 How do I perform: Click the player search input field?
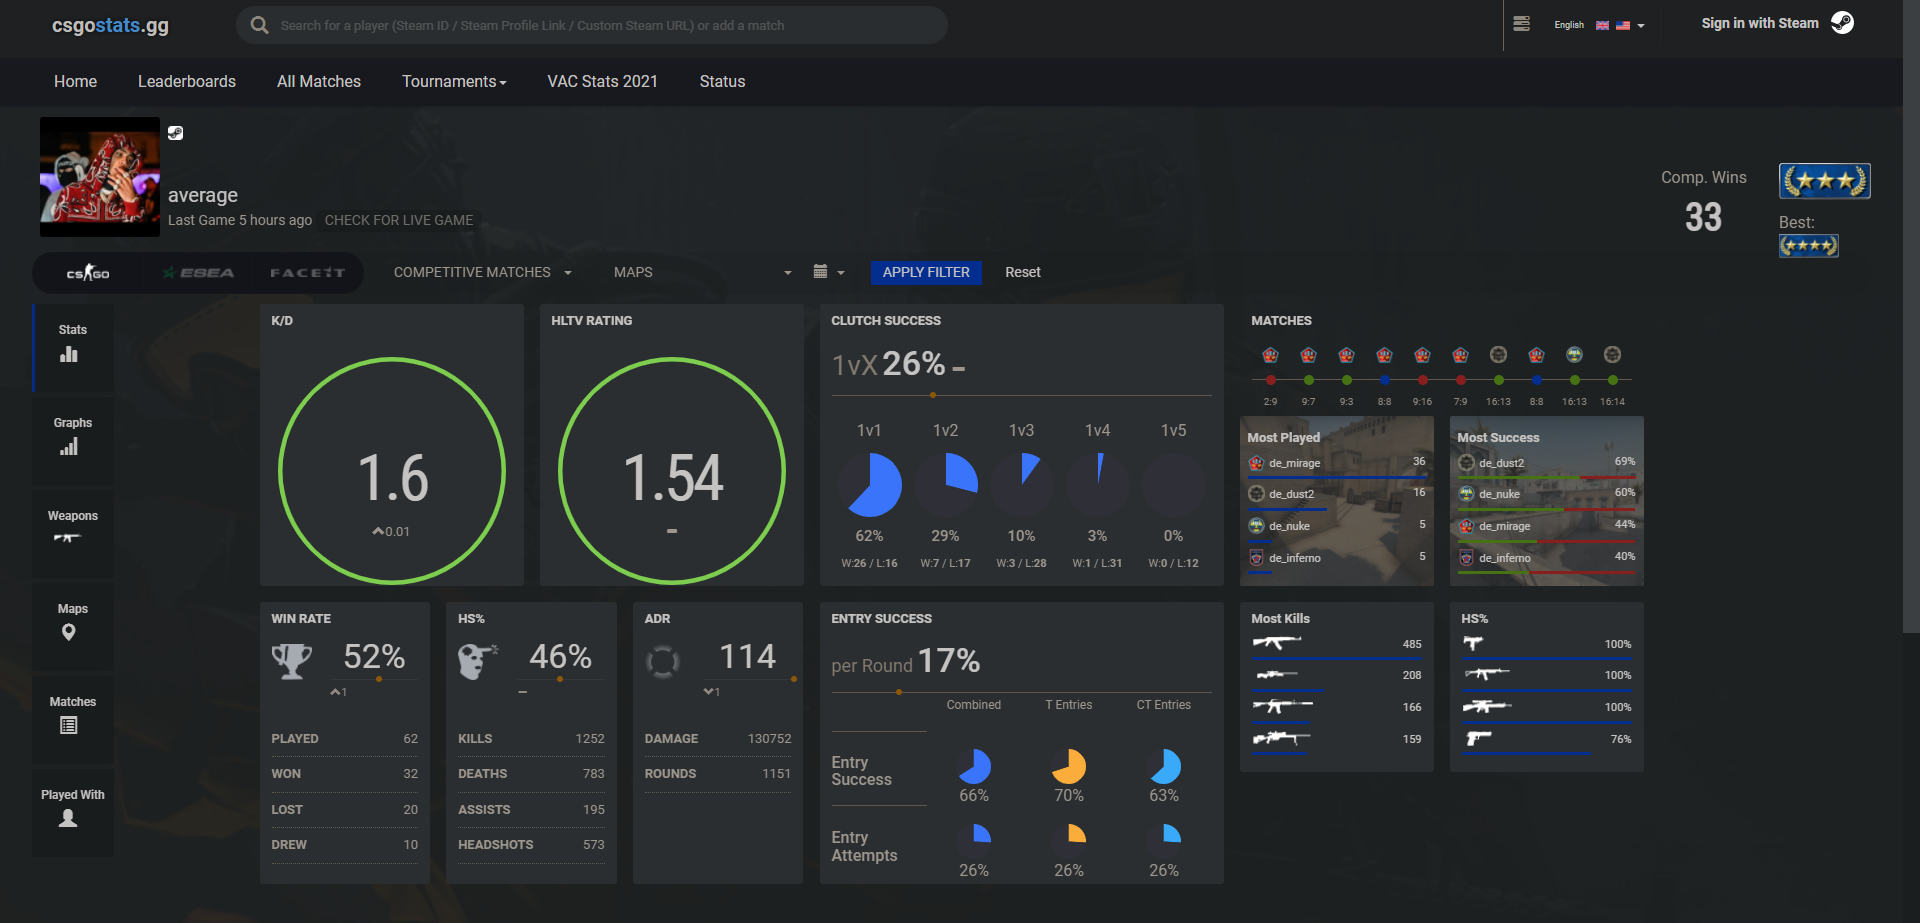pos(592,25)
